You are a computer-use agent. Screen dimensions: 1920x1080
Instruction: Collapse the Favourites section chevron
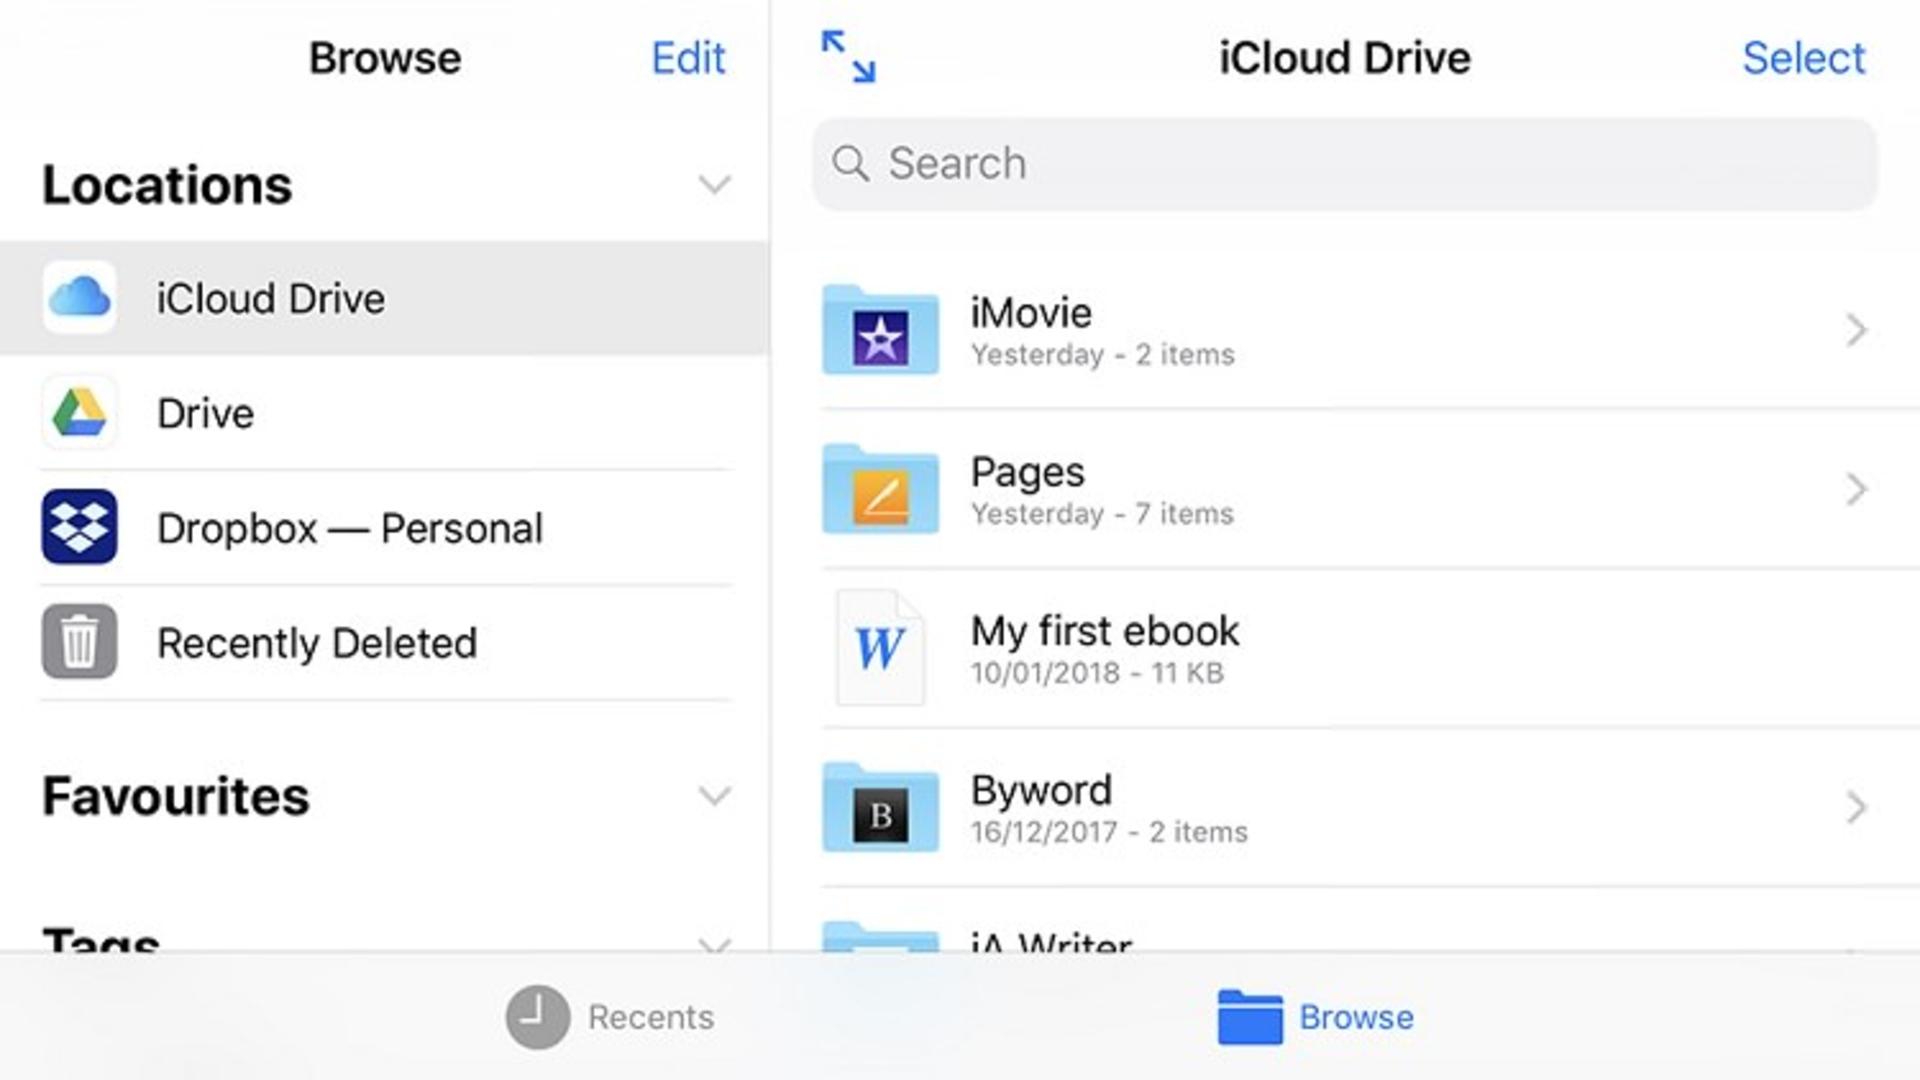pos(714,796)
